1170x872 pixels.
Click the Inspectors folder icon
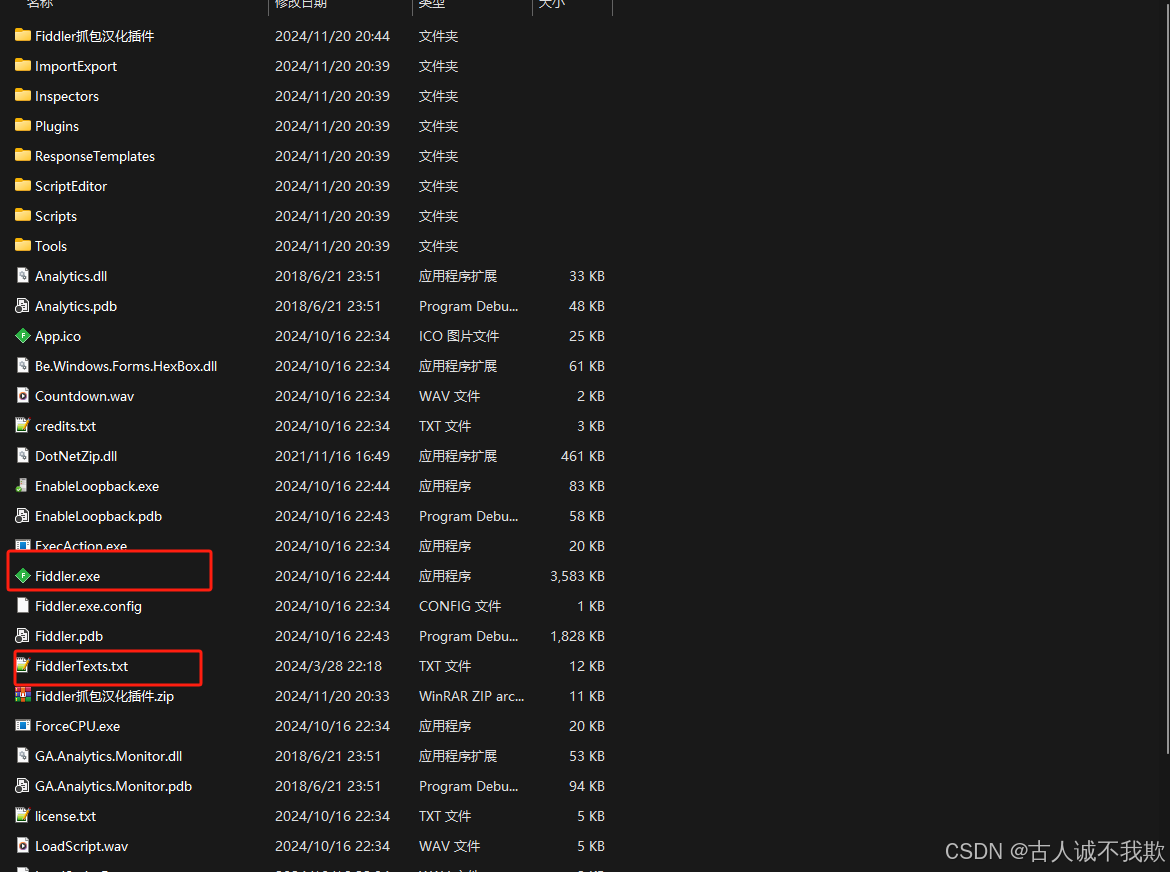pyautogui.click(x=23, y=95)
